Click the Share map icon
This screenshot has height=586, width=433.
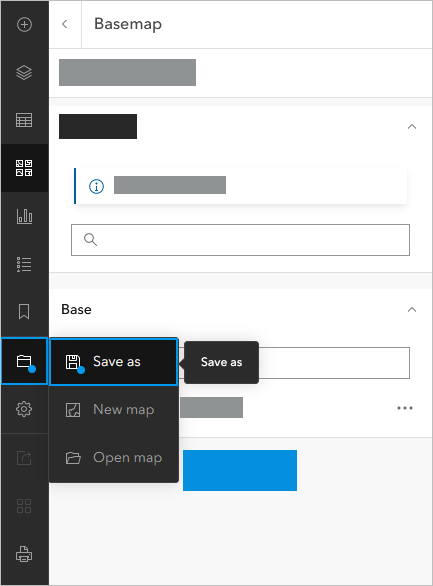(x=24, y=457)
